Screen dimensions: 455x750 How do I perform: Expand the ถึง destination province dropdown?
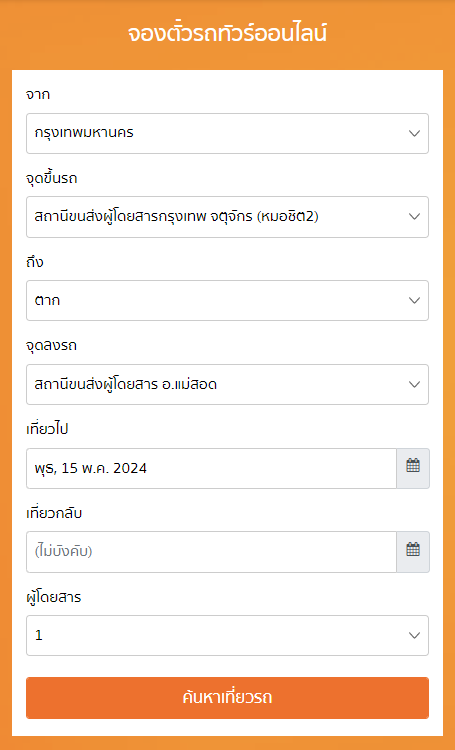point(227,300)
